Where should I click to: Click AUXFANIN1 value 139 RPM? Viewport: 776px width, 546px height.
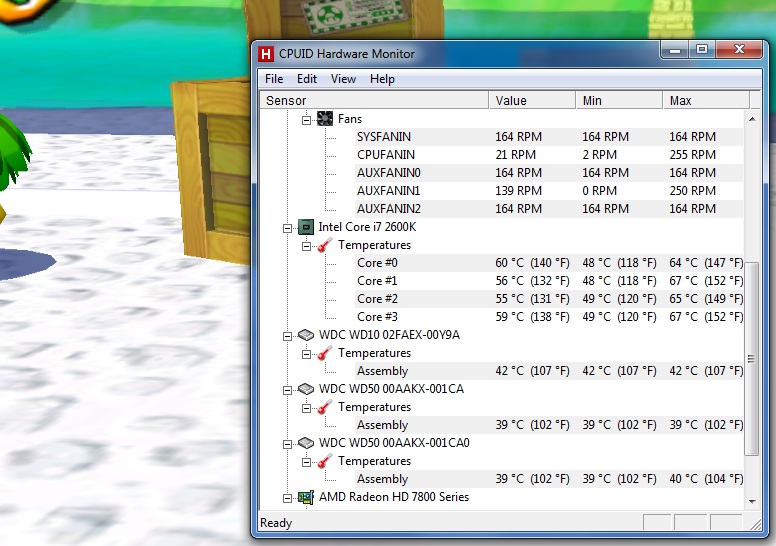519,191
